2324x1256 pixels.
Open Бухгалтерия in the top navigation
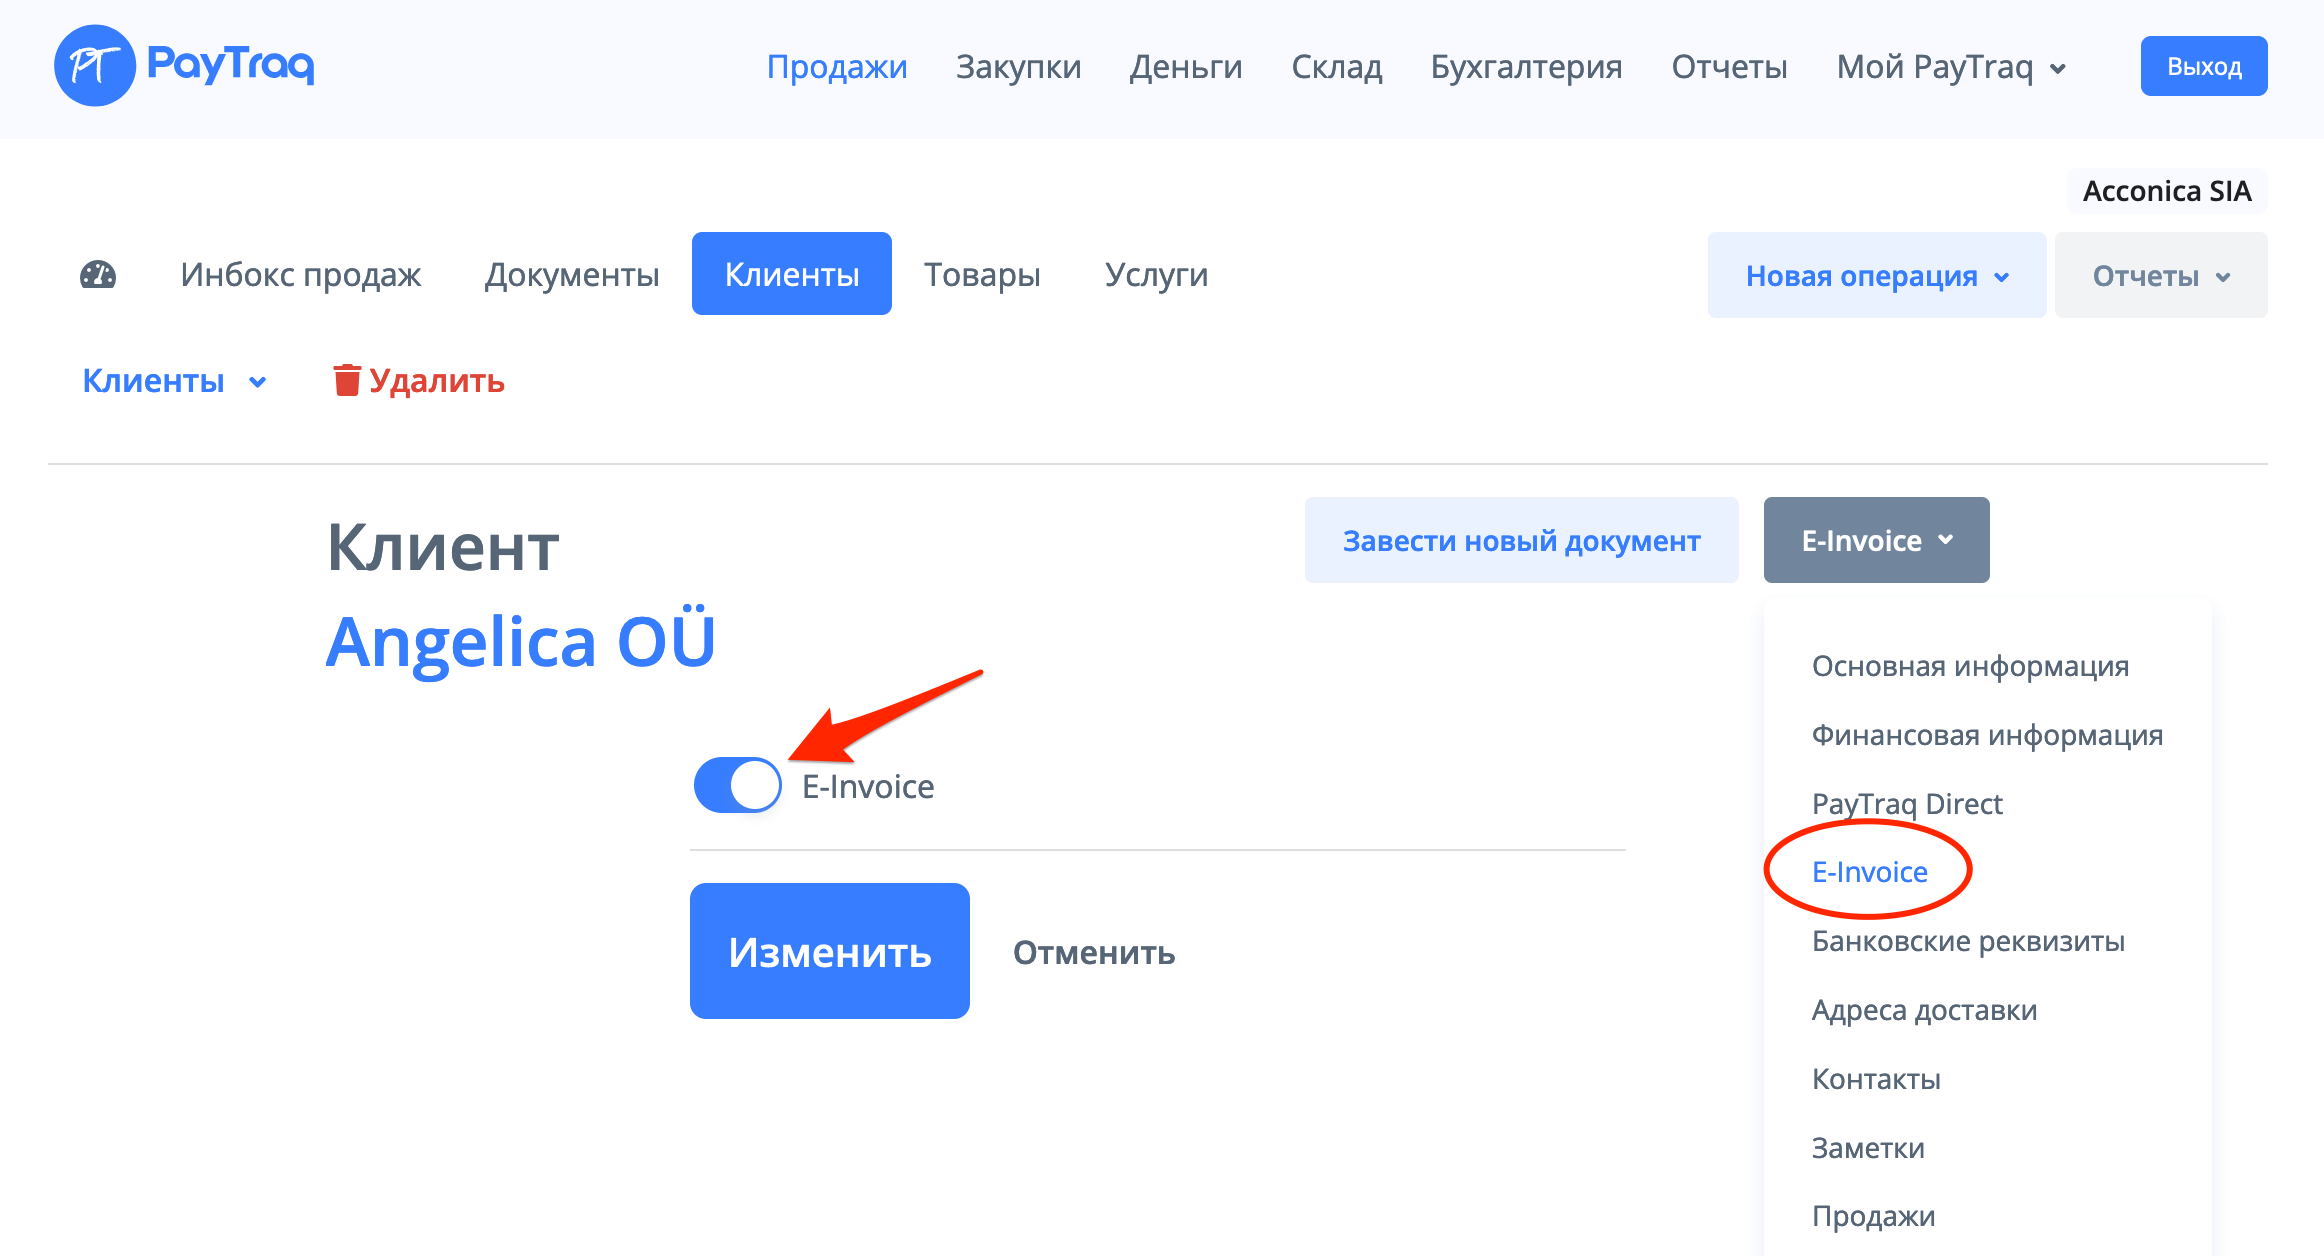tap(1526, 67)
